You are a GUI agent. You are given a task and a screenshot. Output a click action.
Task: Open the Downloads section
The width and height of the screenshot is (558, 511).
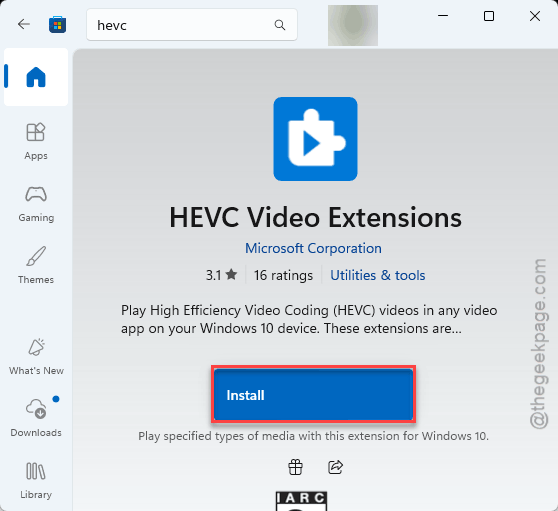point(36,417)
